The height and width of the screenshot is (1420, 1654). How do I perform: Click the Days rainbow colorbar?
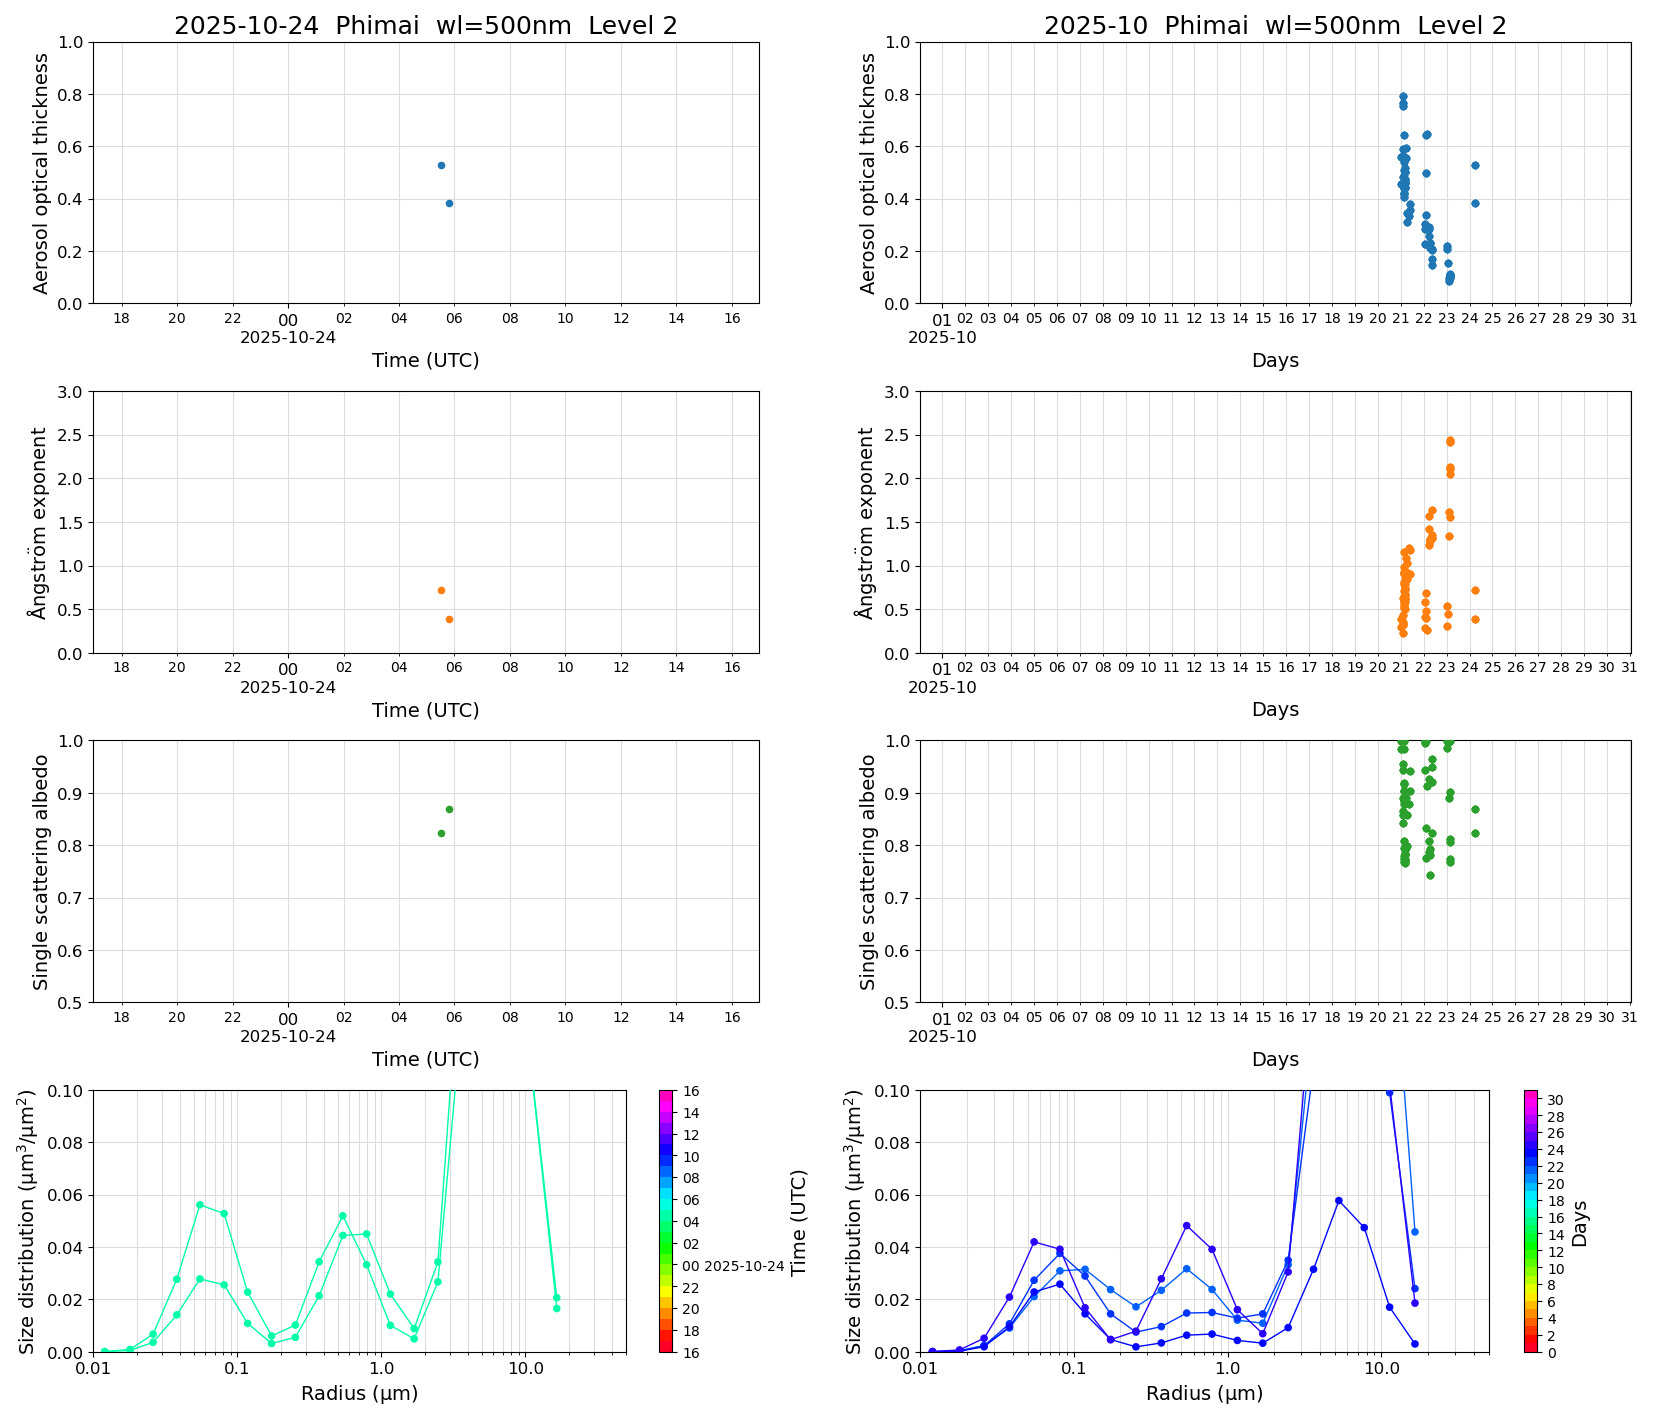point(1531,1220)
